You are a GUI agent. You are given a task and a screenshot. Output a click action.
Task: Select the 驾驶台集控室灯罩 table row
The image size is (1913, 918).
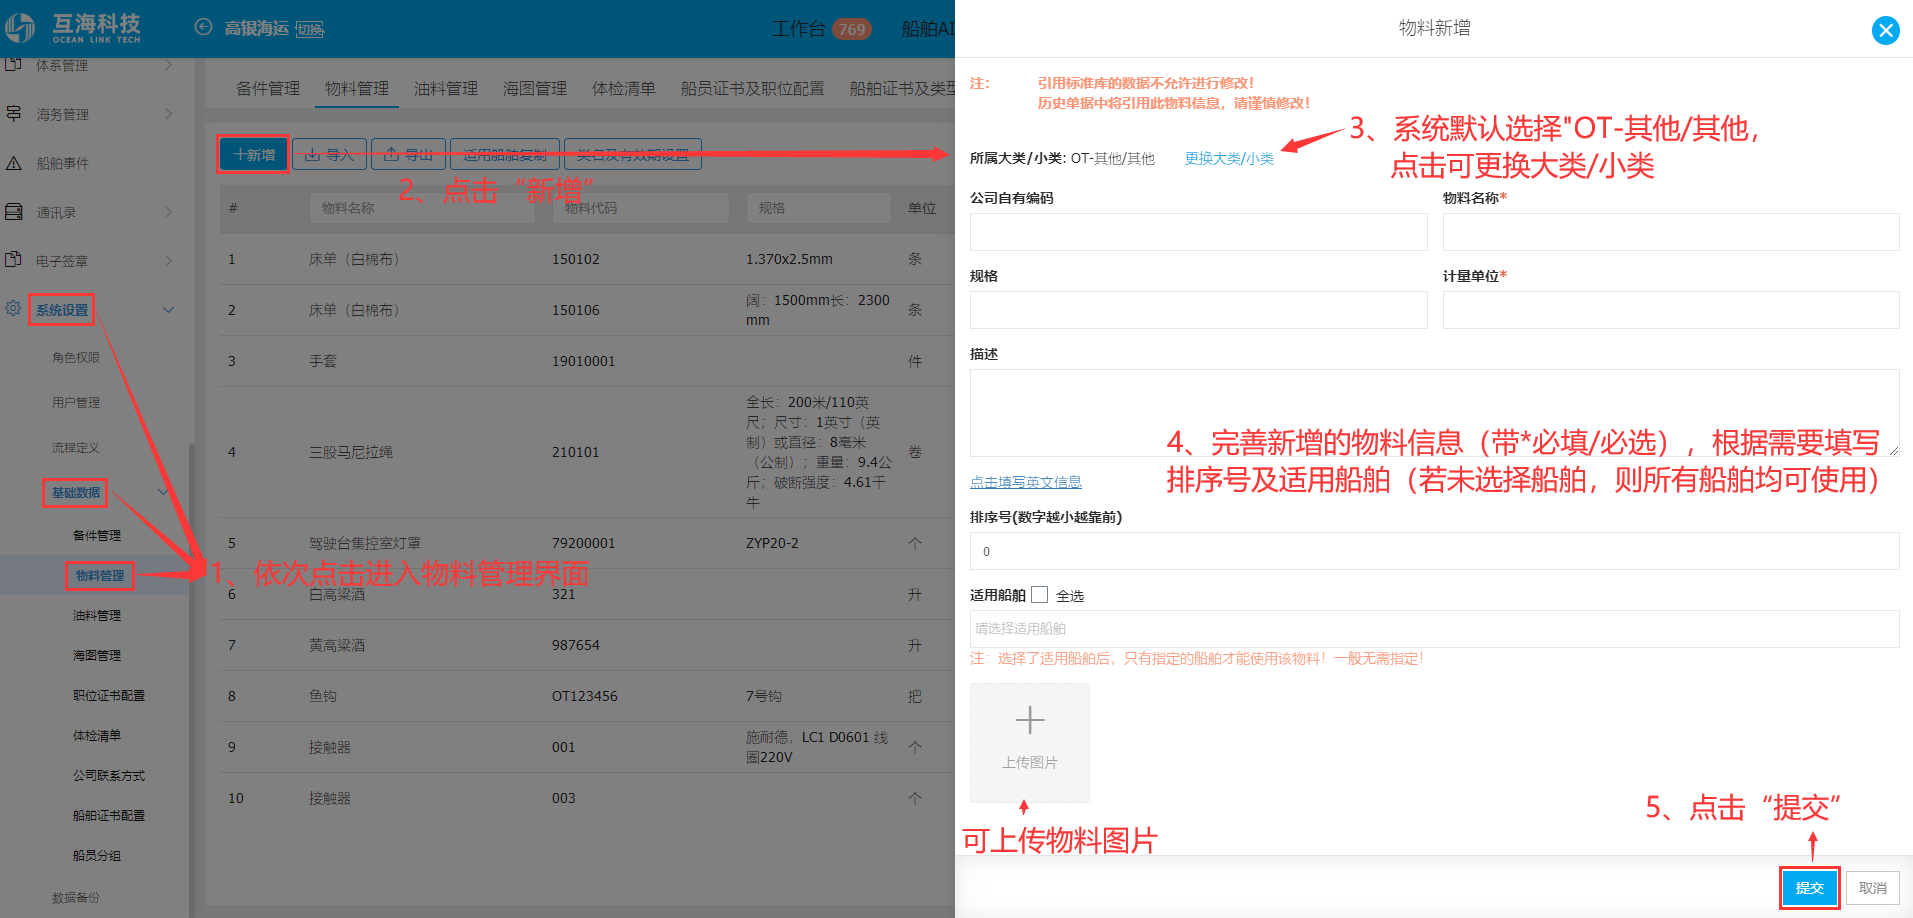587,543
